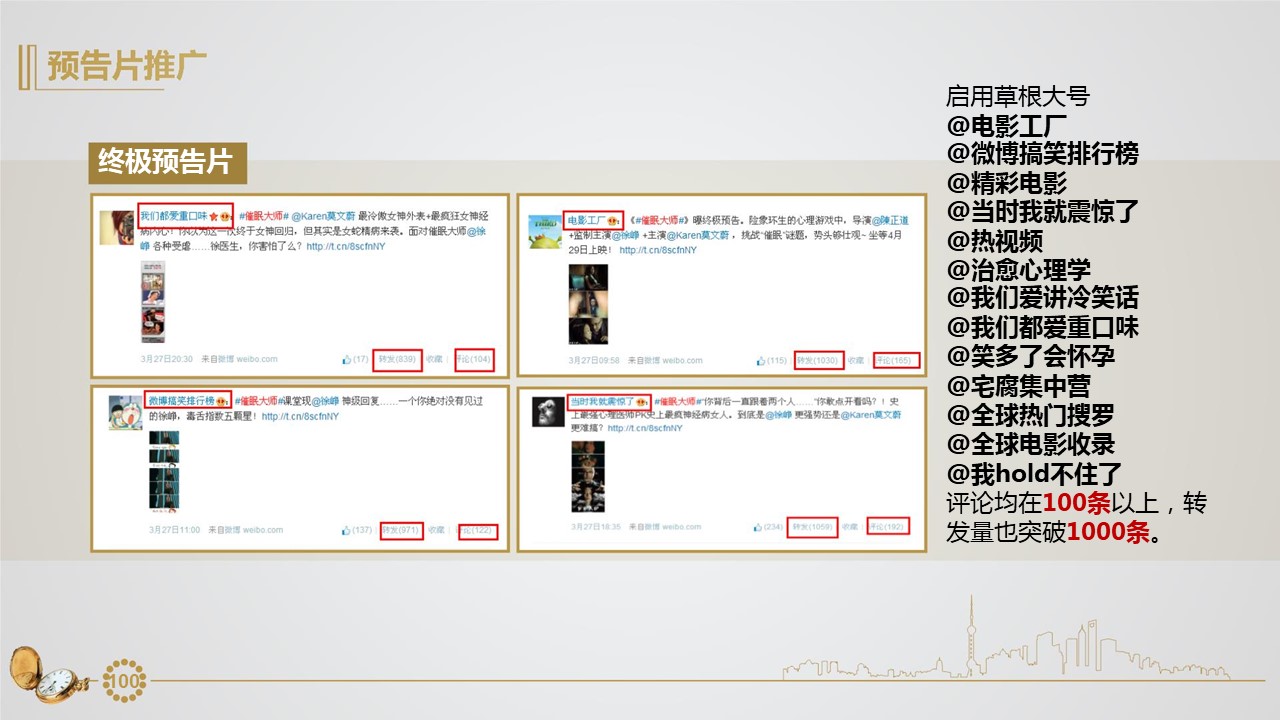The image size is (1280, 720).
Task: Click 收藏 on the 我们都爱重口味 post
Action: click(435, 359)
